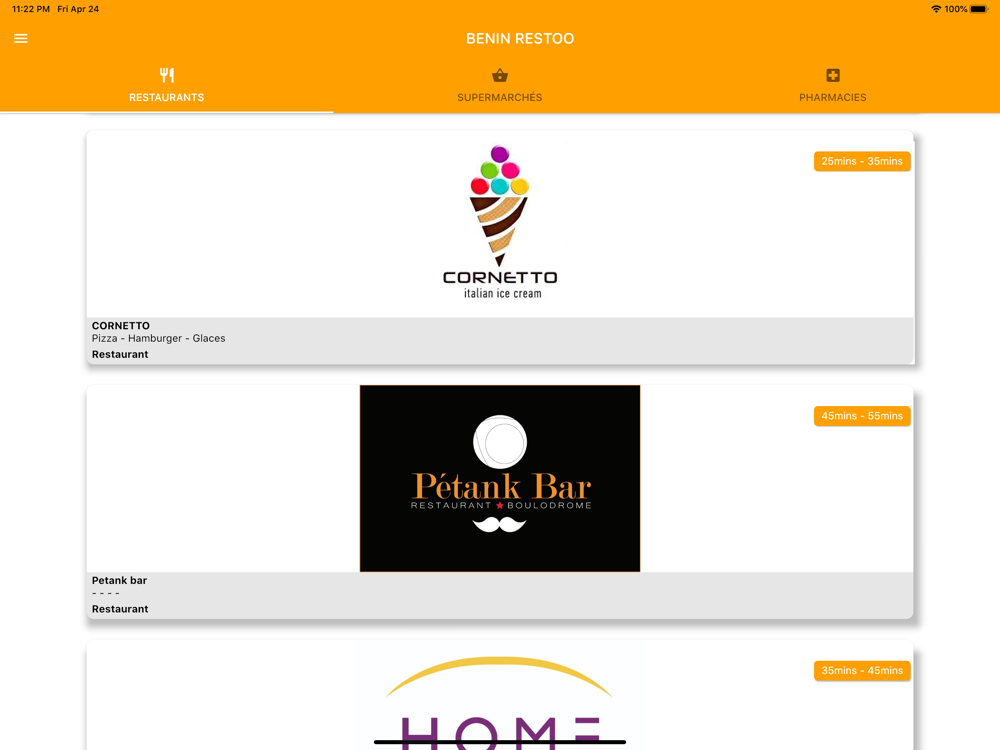The image size is (1000, 750).
Task: Tap the pharmacy cross icon
Action: click(833, 75)
